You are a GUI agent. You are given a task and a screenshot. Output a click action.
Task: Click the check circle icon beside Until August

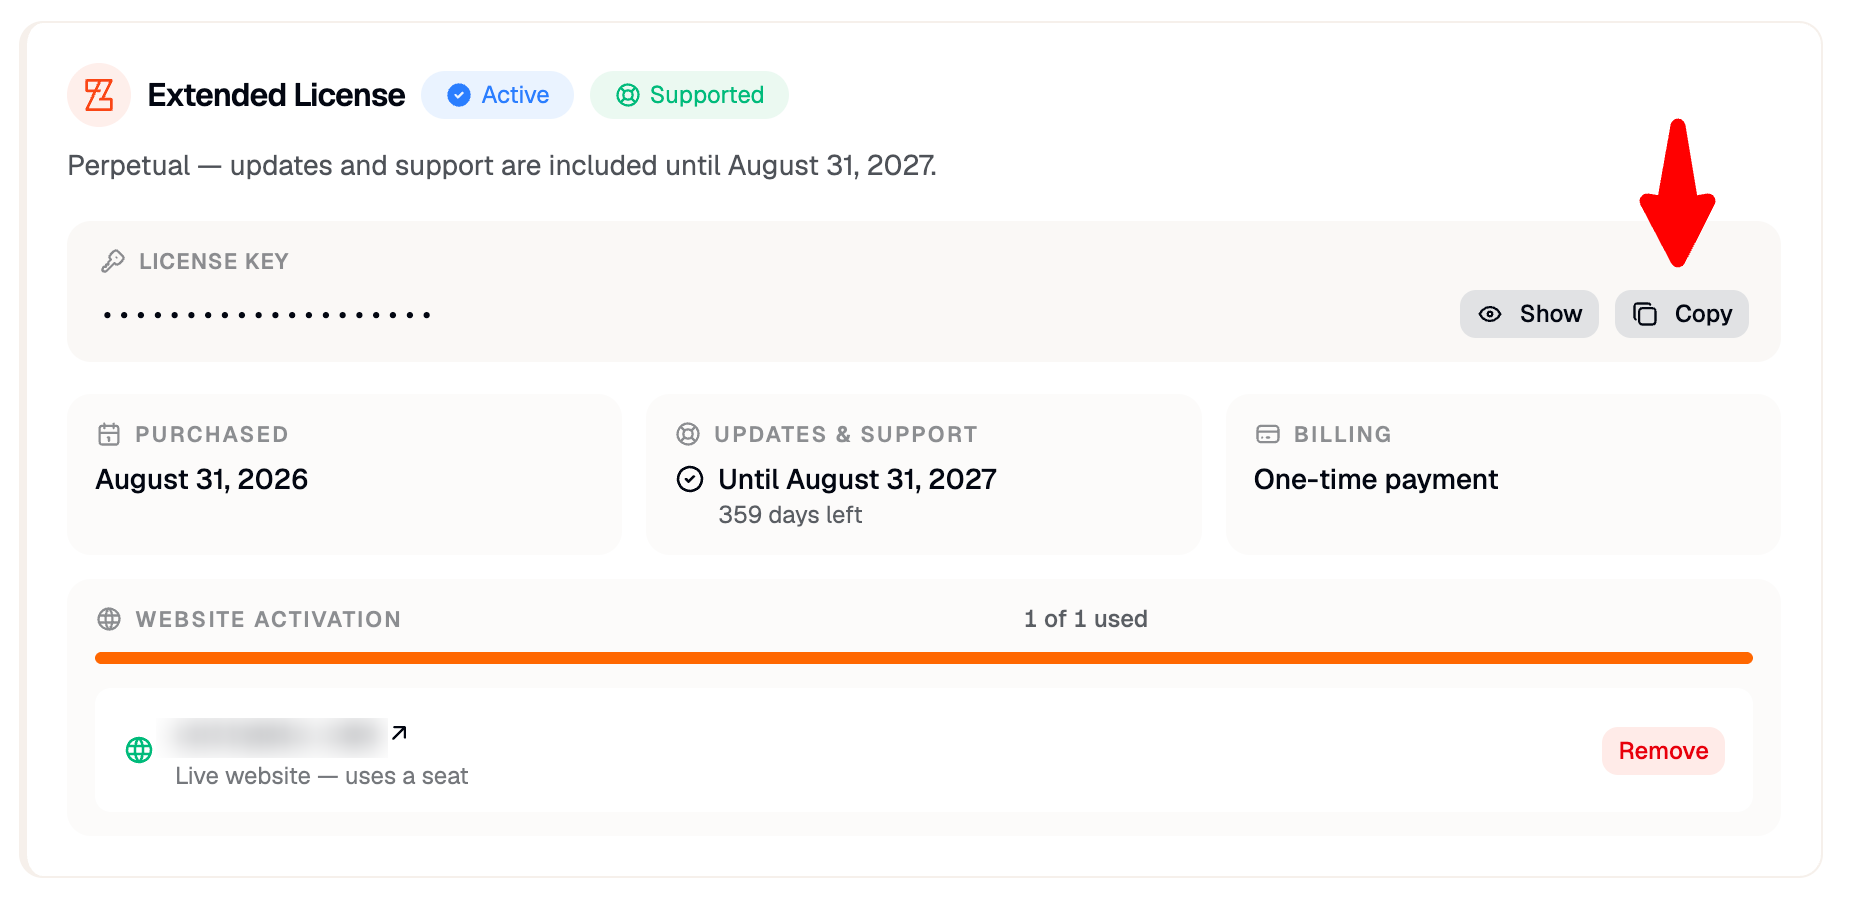[x=690, y=479]
